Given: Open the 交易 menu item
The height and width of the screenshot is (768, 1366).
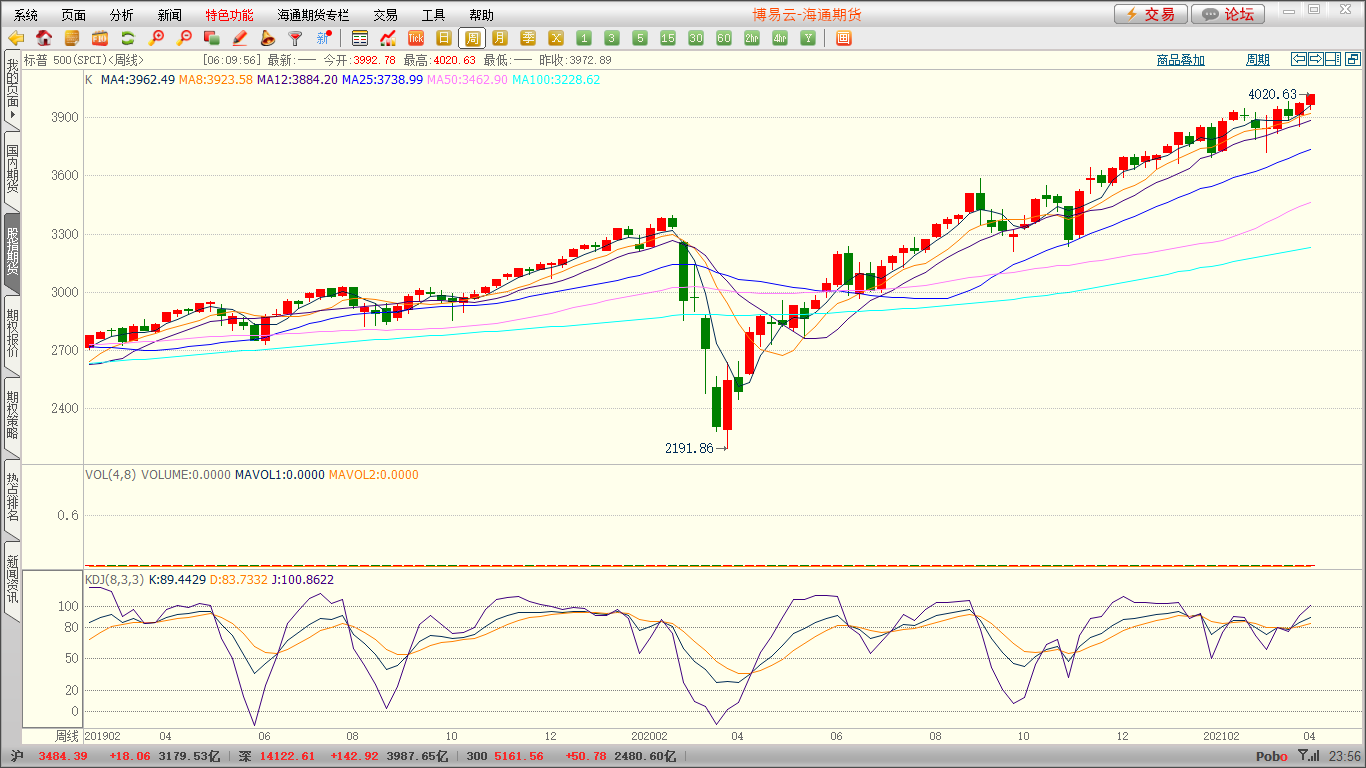Looking at the screenshot, I should click(386, 15).
